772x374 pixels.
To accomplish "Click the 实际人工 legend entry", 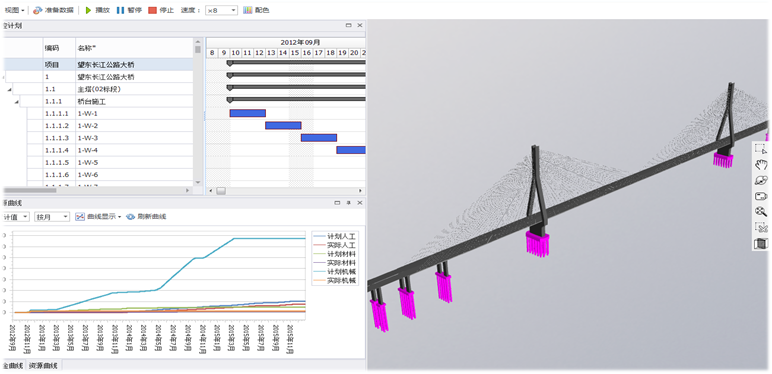I will tap(334, 246).
